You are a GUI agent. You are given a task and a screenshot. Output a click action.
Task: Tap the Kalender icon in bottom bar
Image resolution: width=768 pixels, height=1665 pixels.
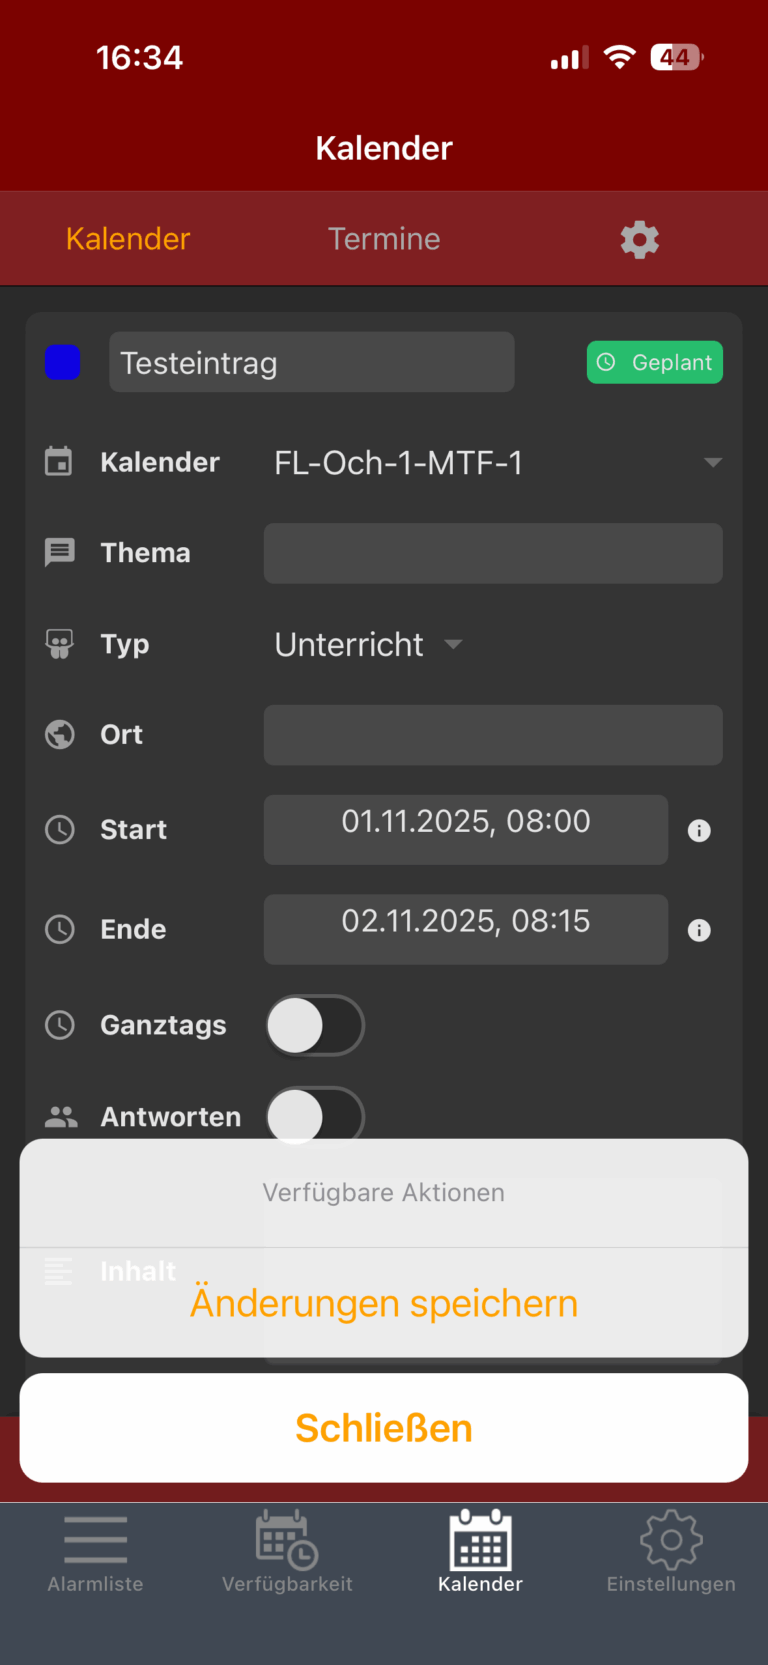click(480, 1540)
